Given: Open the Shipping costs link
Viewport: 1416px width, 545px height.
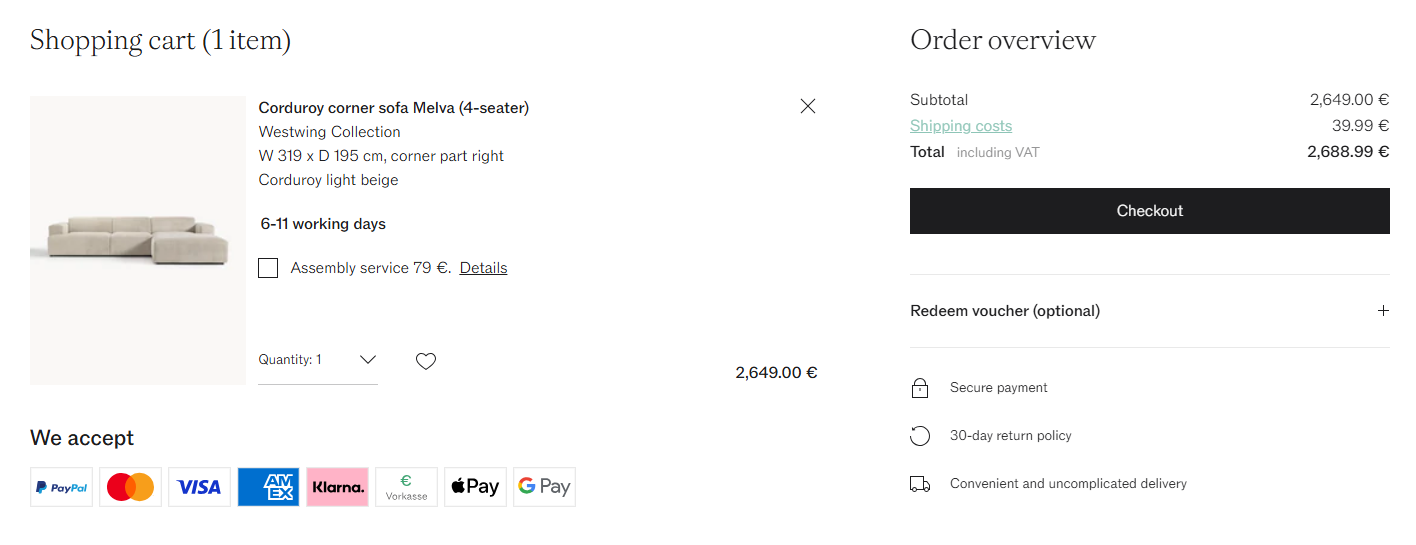Looking at the screenshot, I should pos(961,126).
